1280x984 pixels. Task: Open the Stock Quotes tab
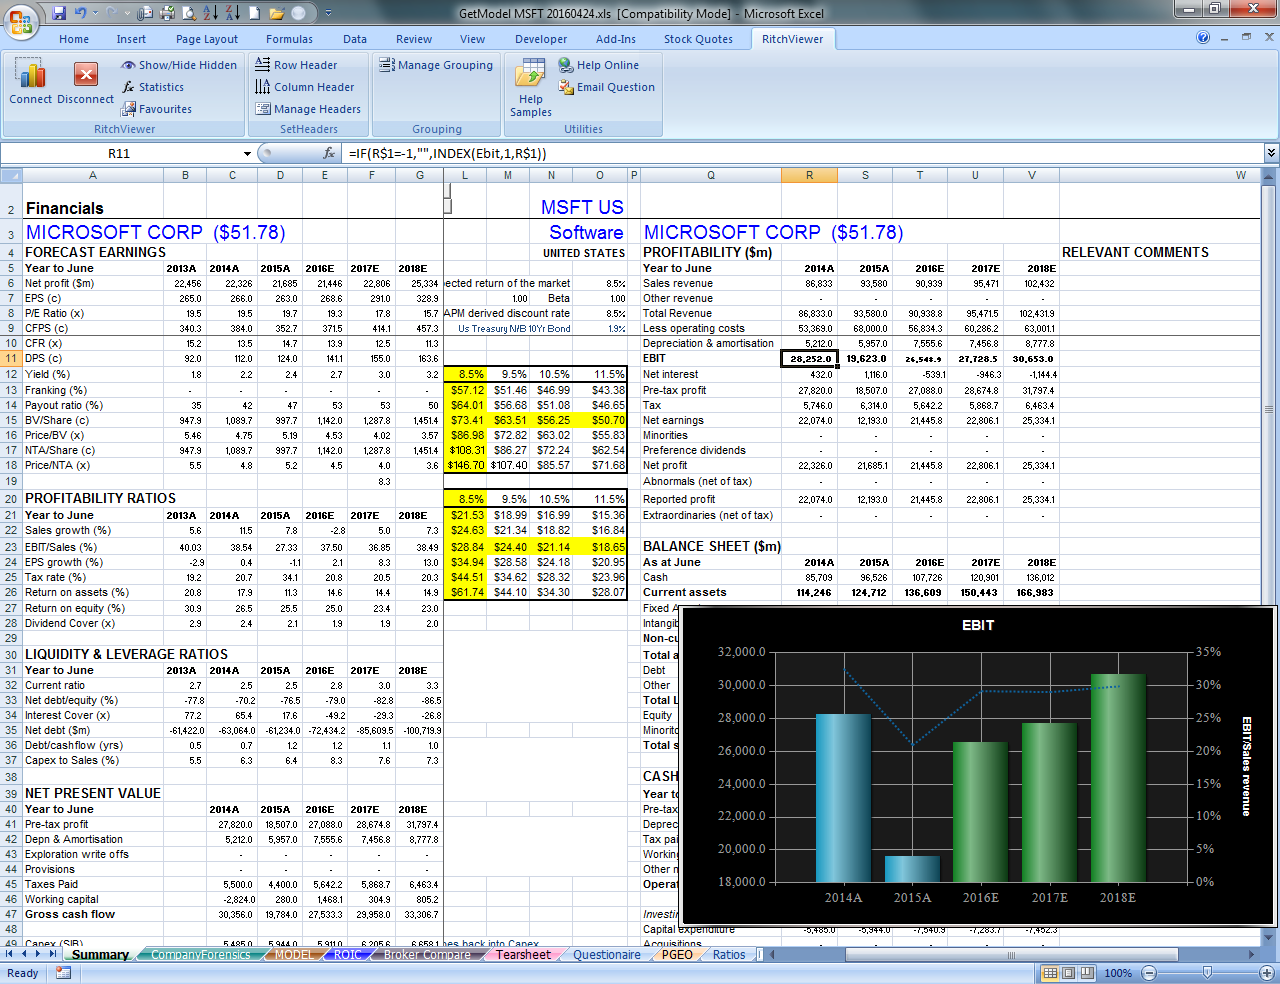698,39
